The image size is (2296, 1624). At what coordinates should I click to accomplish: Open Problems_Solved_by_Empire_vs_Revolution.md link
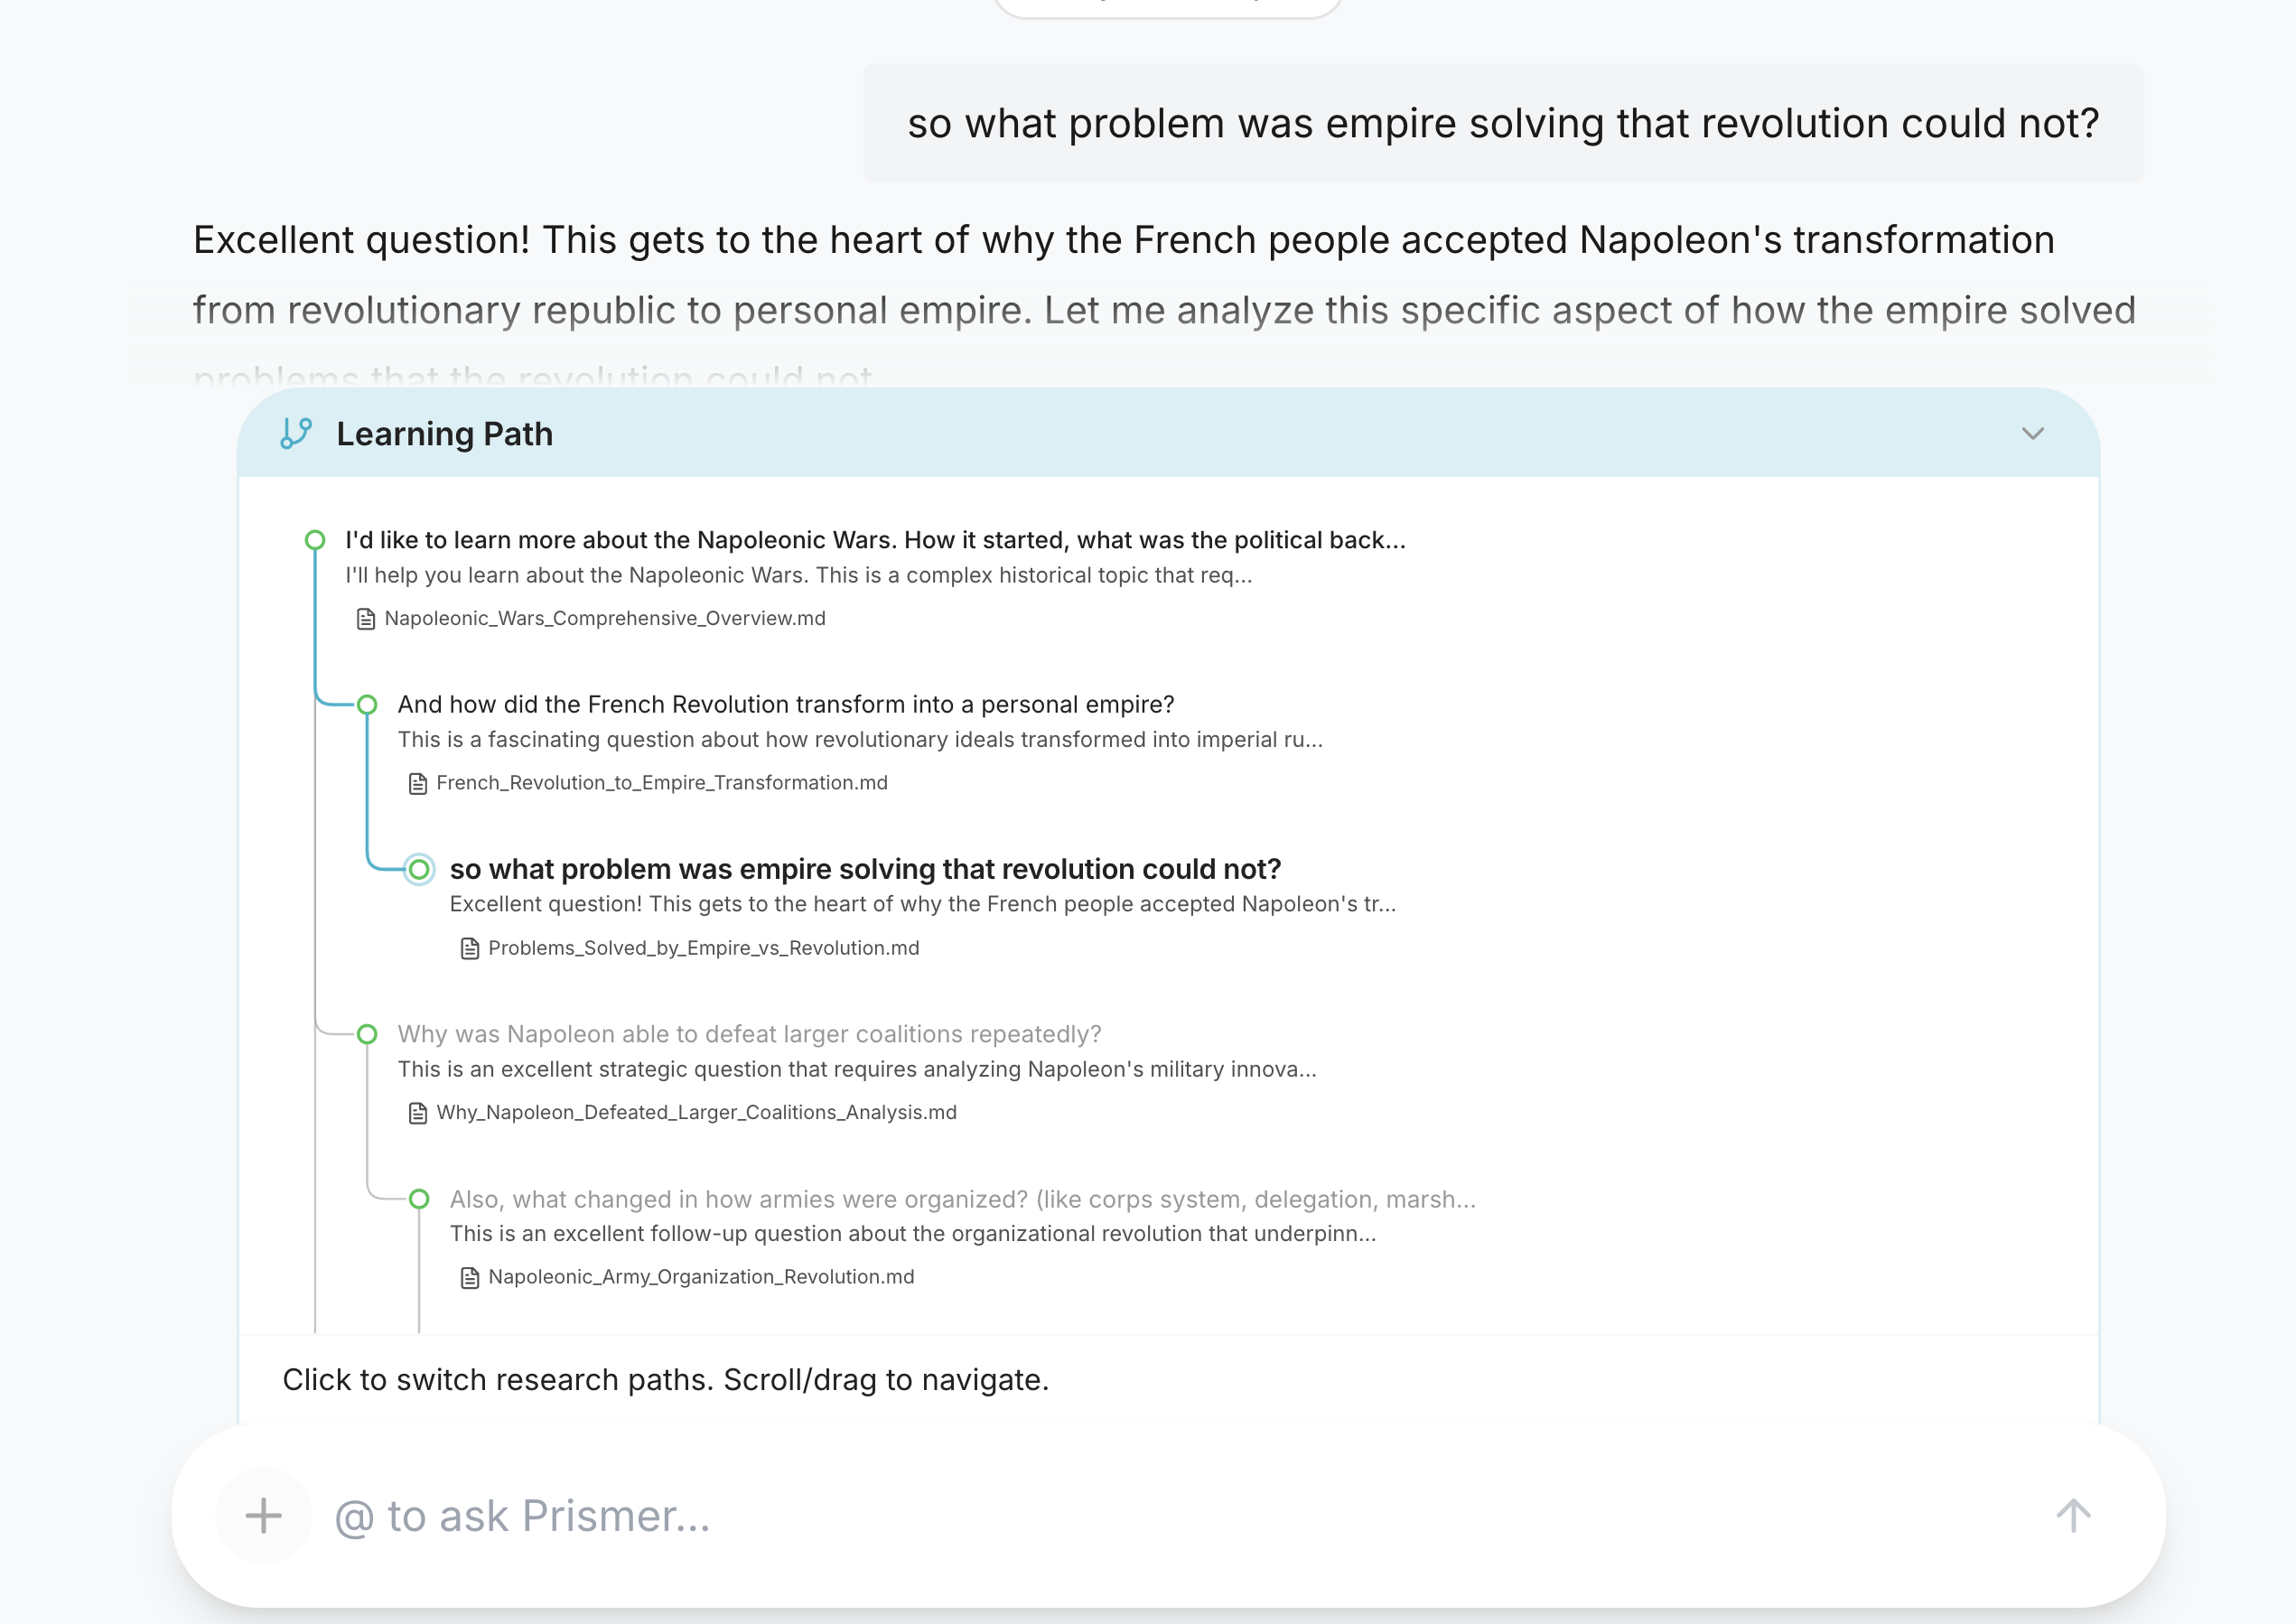(703, 948)
